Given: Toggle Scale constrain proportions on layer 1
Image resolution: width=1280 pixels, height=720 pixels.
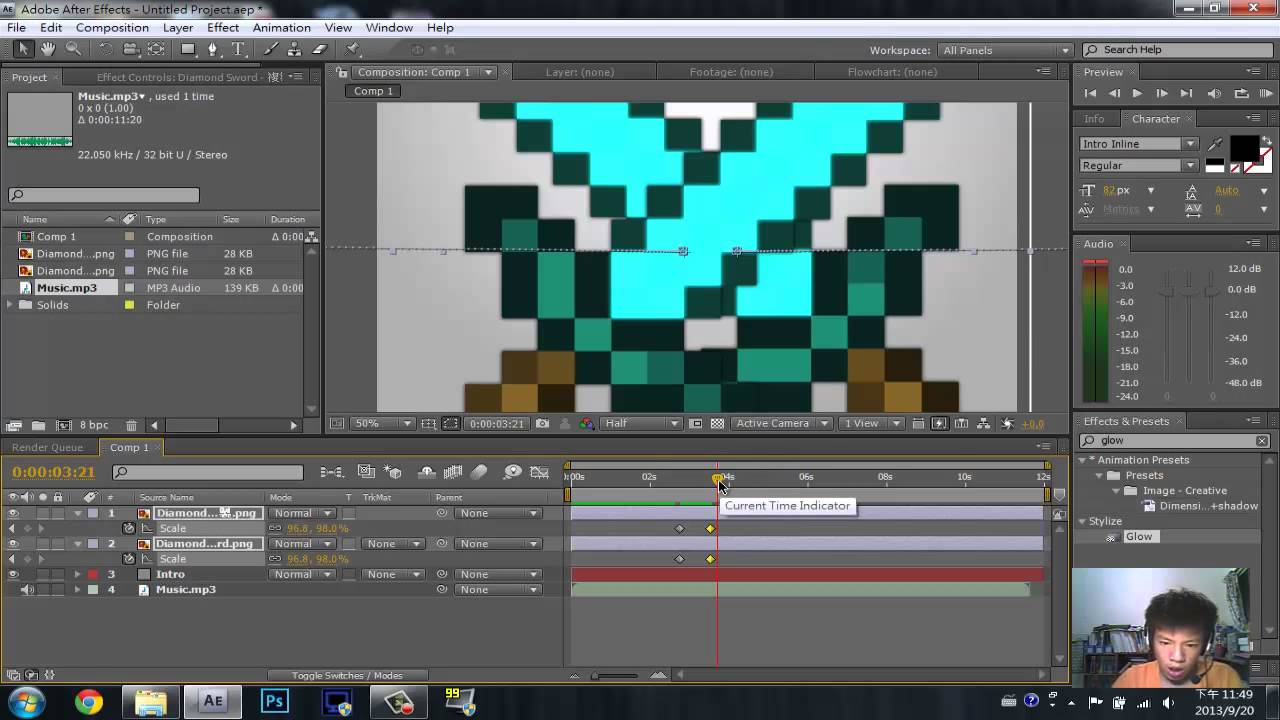Looking at the screenshot, I should [275, 529].
